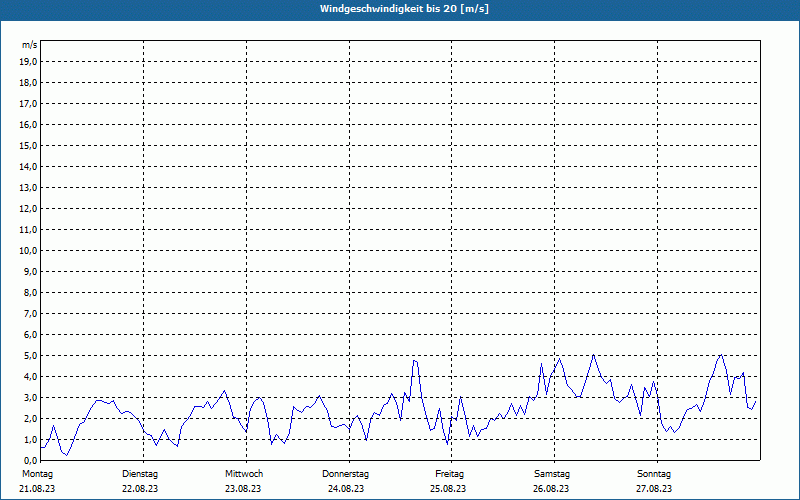Select the date 23.08.23

pyautogui.click(x=243, y=489)
